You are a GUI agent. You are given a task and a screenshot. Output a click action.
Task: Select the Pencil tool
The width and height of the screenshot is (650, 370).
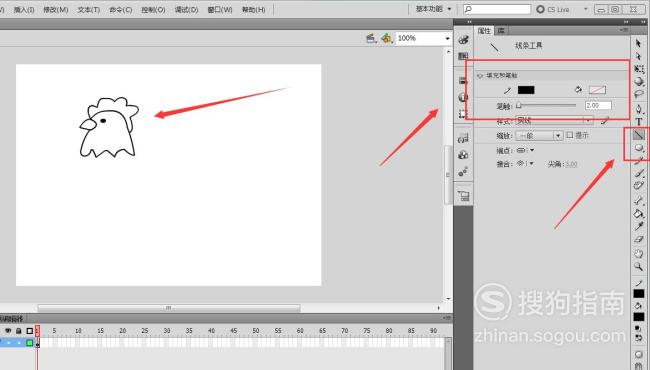pos(639,161)
